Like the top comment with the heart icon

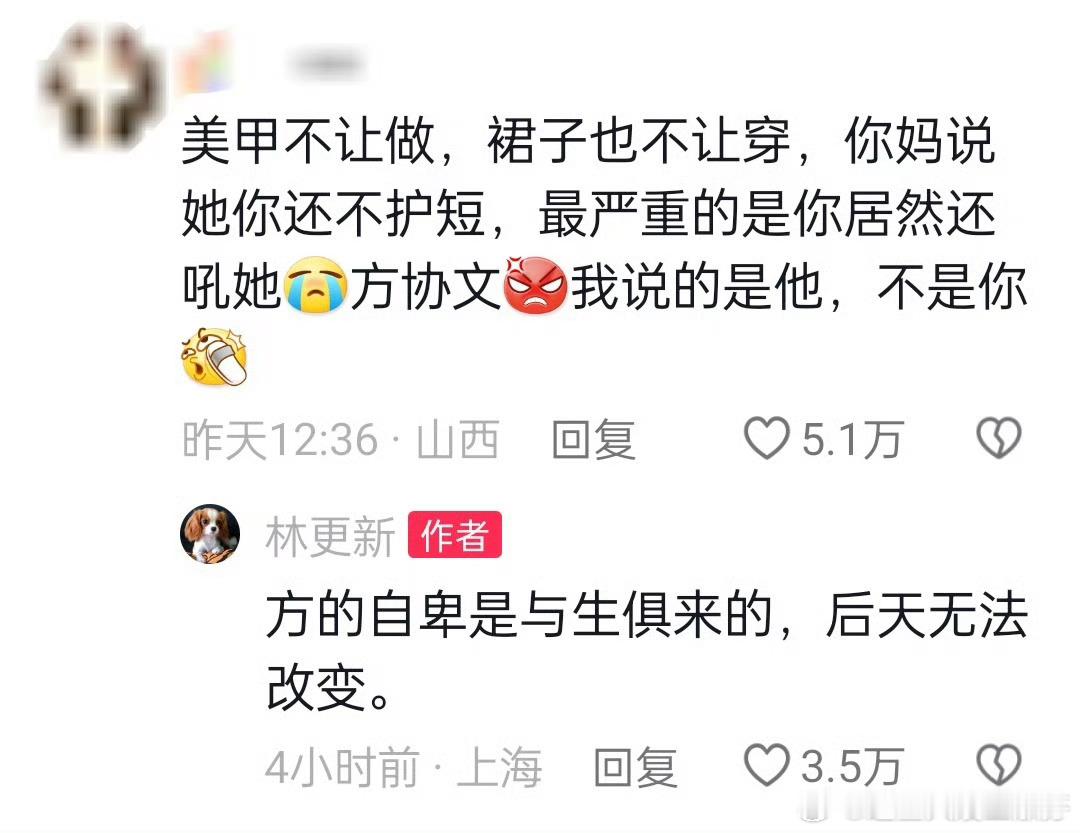click(x=767, y=438)
